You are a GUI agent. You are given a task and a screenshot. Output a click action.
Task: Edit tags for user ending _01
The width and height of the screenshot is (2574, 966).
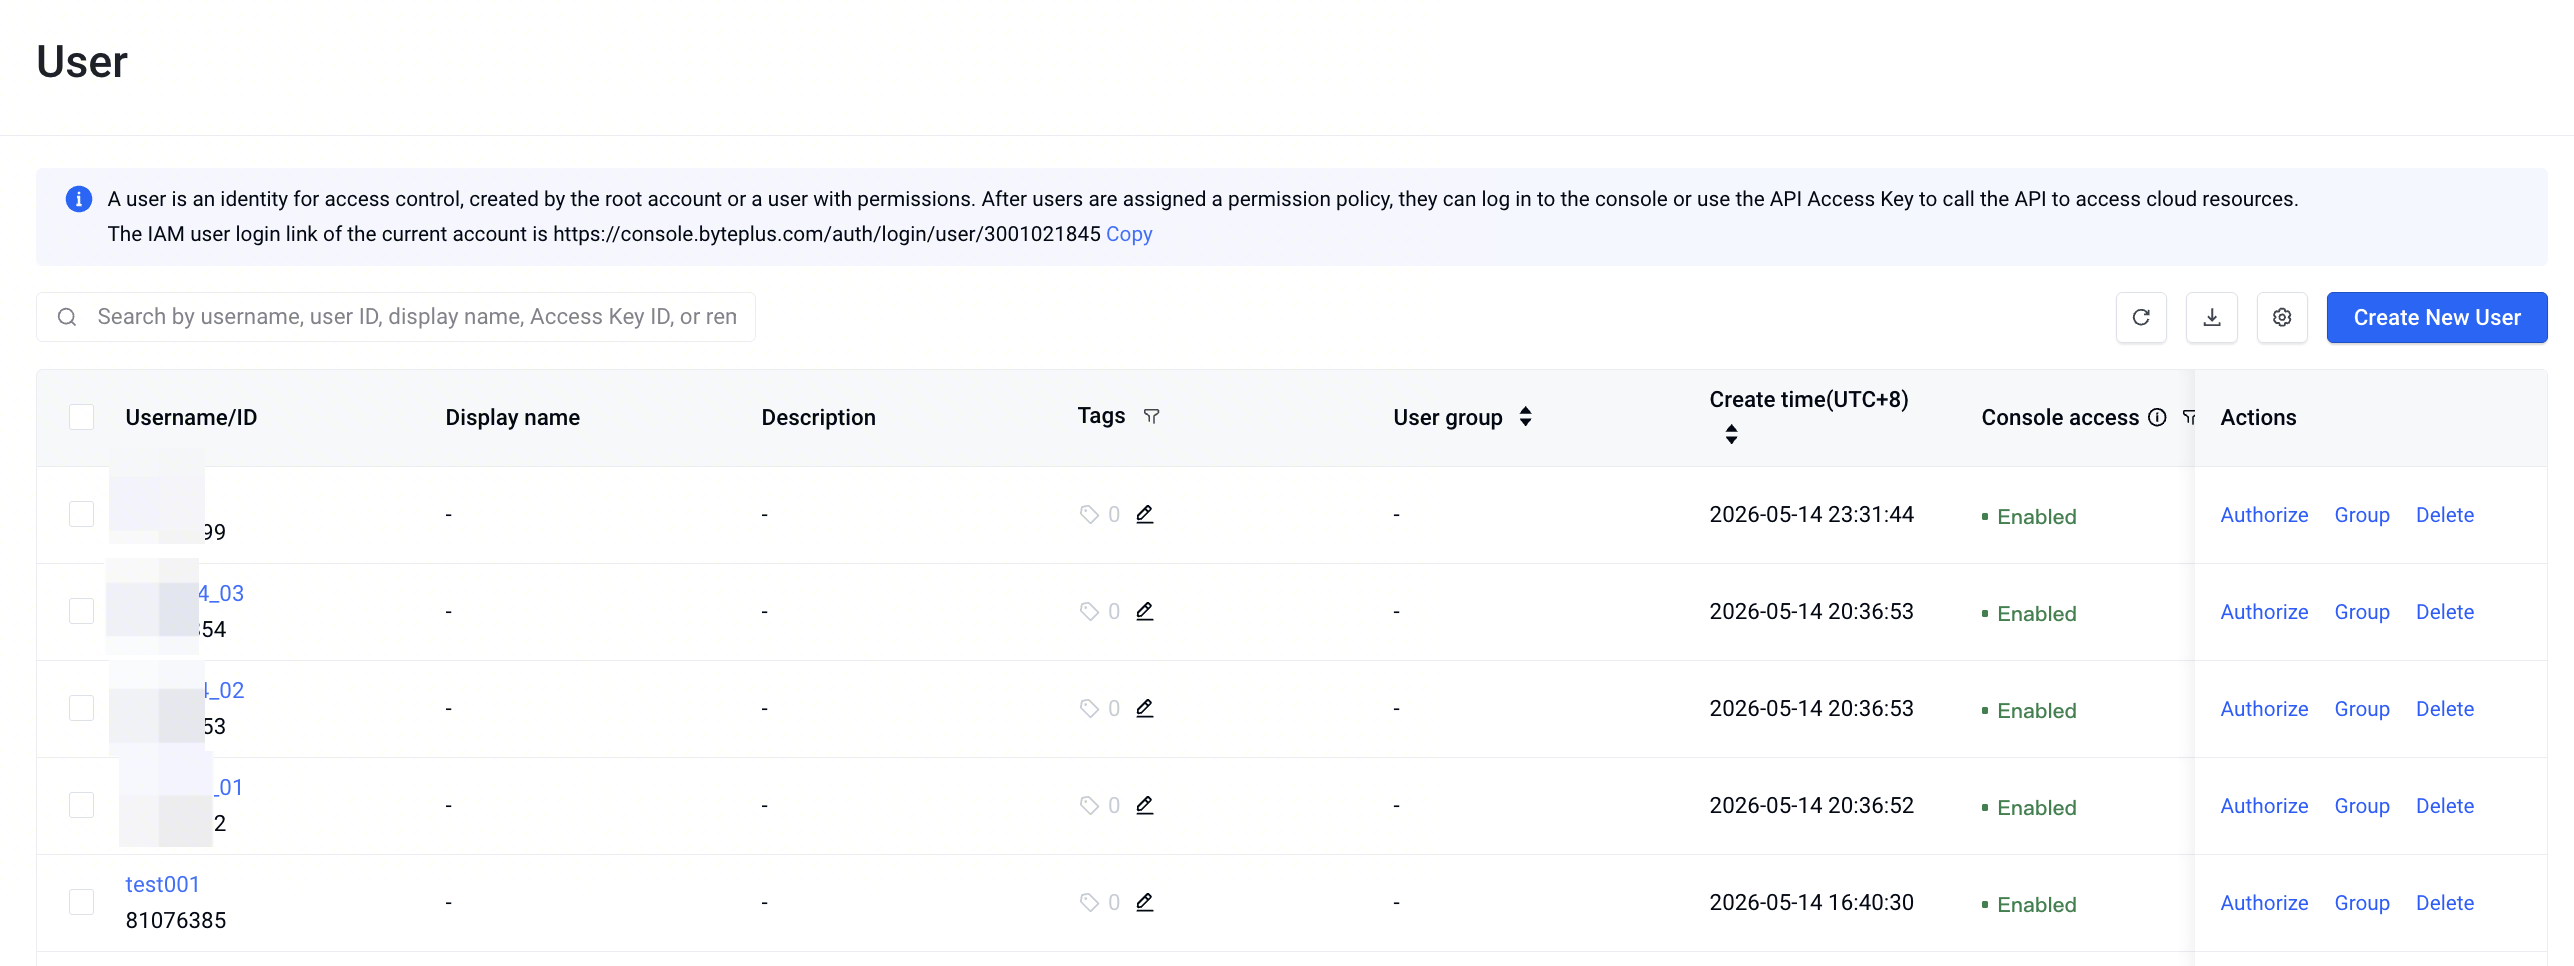[1145, 805]
